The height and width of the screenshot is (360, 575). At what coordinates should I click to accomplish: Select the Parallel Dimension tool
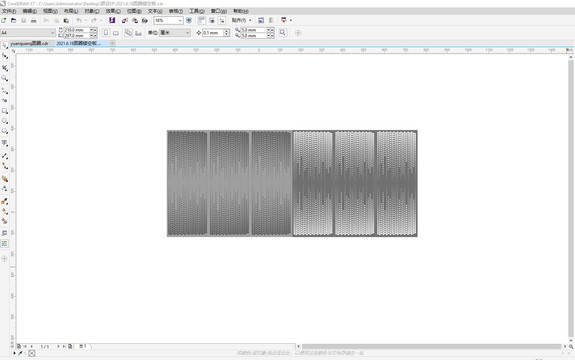4,156
